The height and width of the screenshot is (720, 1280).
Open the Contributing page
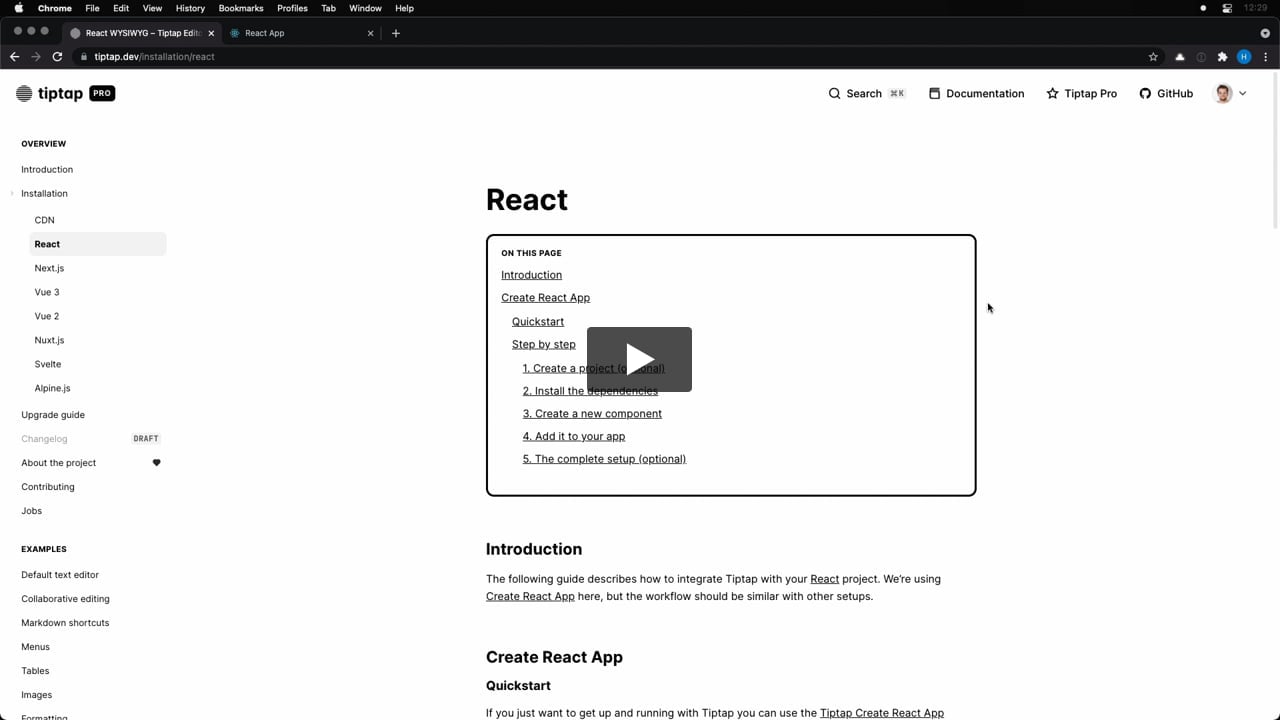48,487
